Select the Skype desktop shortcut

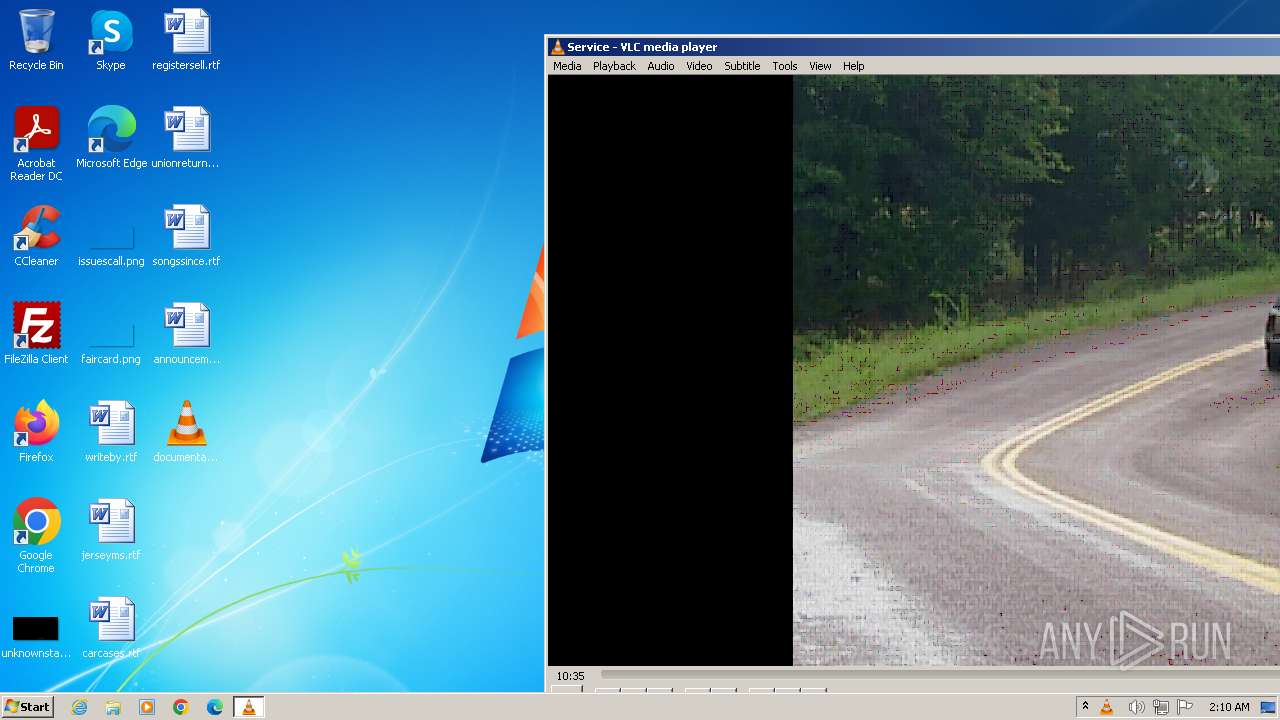[111, 40]
